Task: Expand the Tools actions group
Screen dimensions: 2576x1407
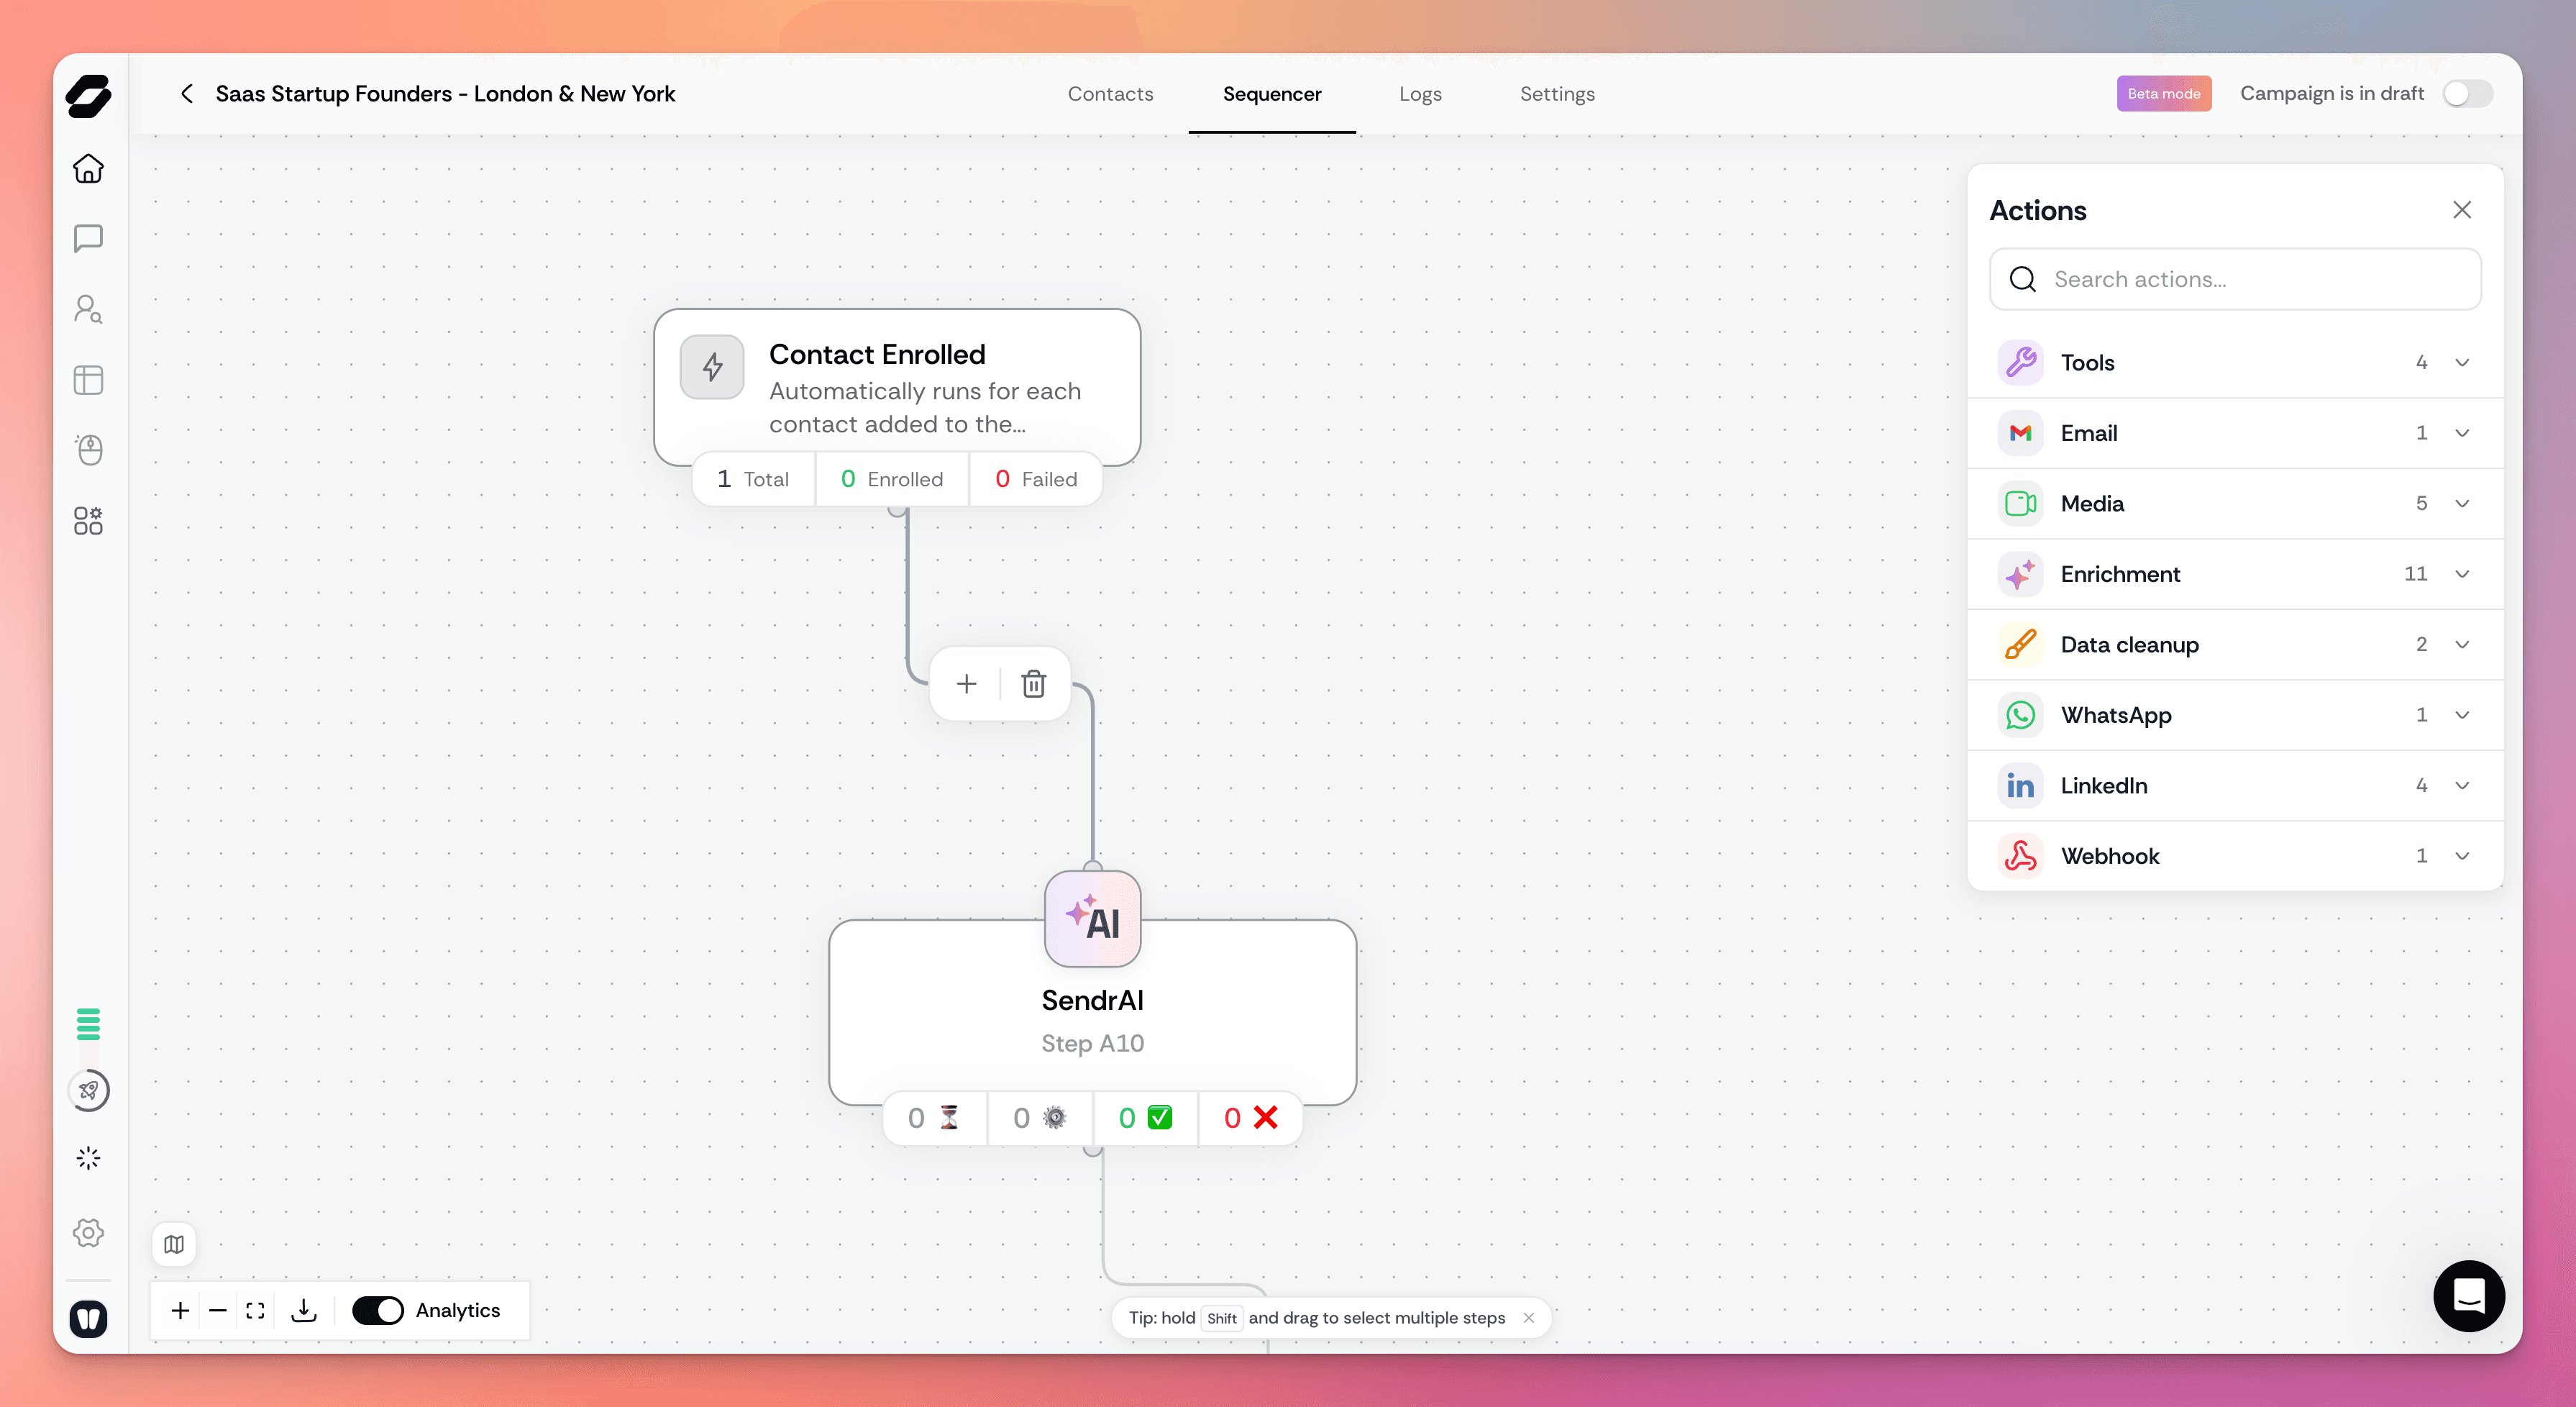Action: [2235, 362]
